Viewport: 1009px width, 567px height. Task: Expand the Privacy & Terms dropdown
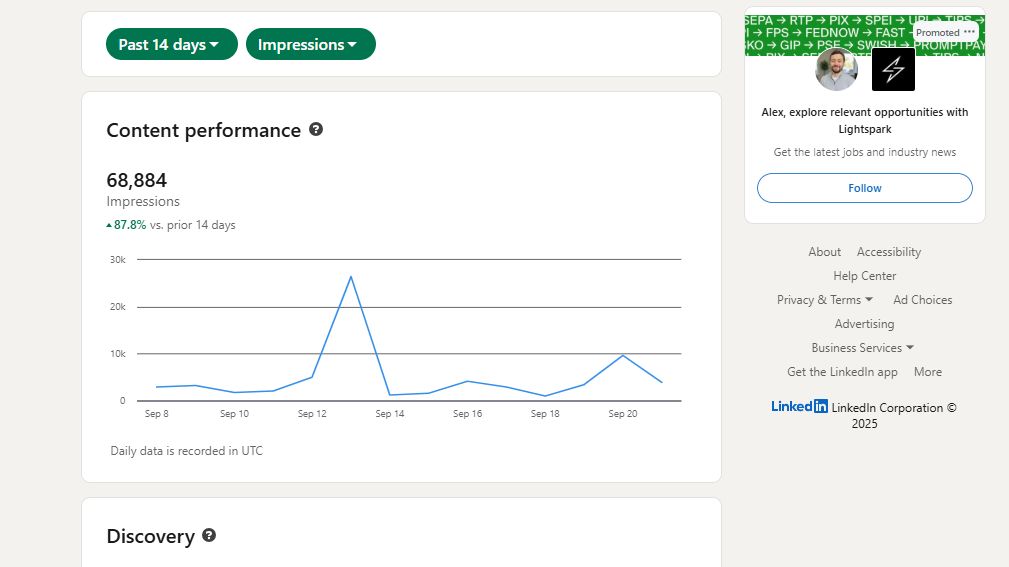(x=825, y=300)
